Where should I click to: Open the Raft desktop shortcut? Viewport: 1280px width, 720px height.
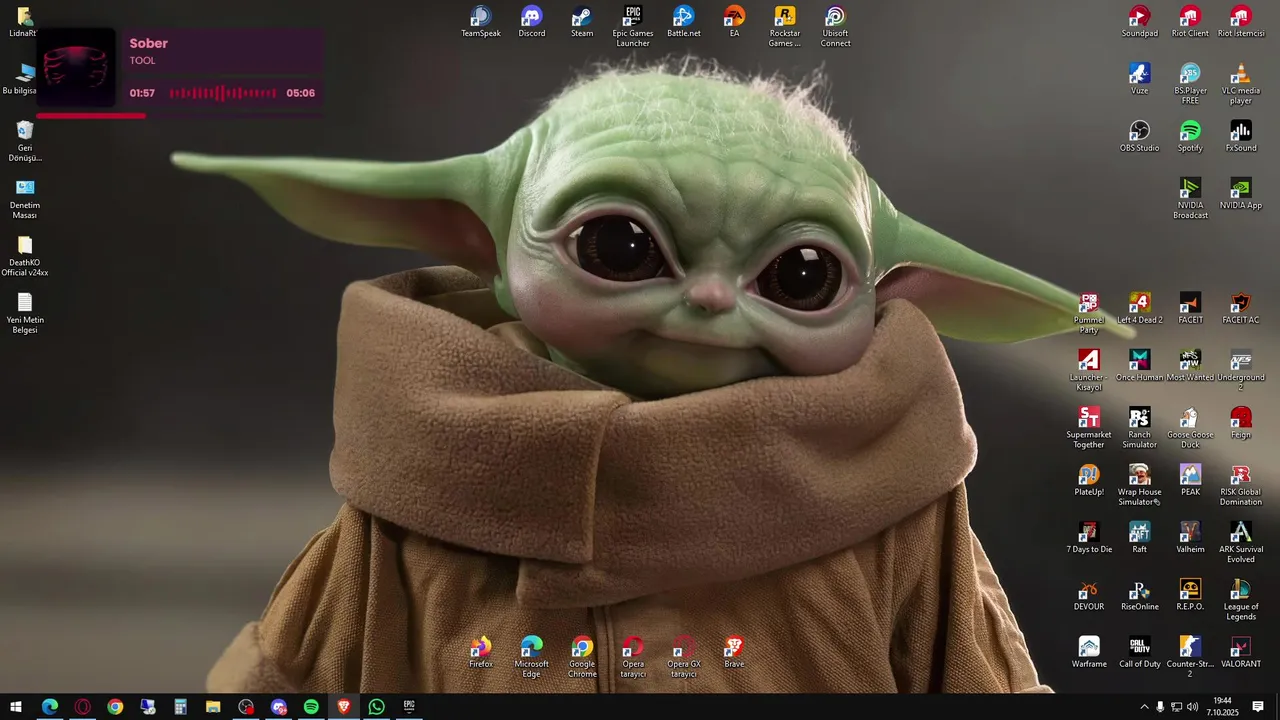(1139, 538)
